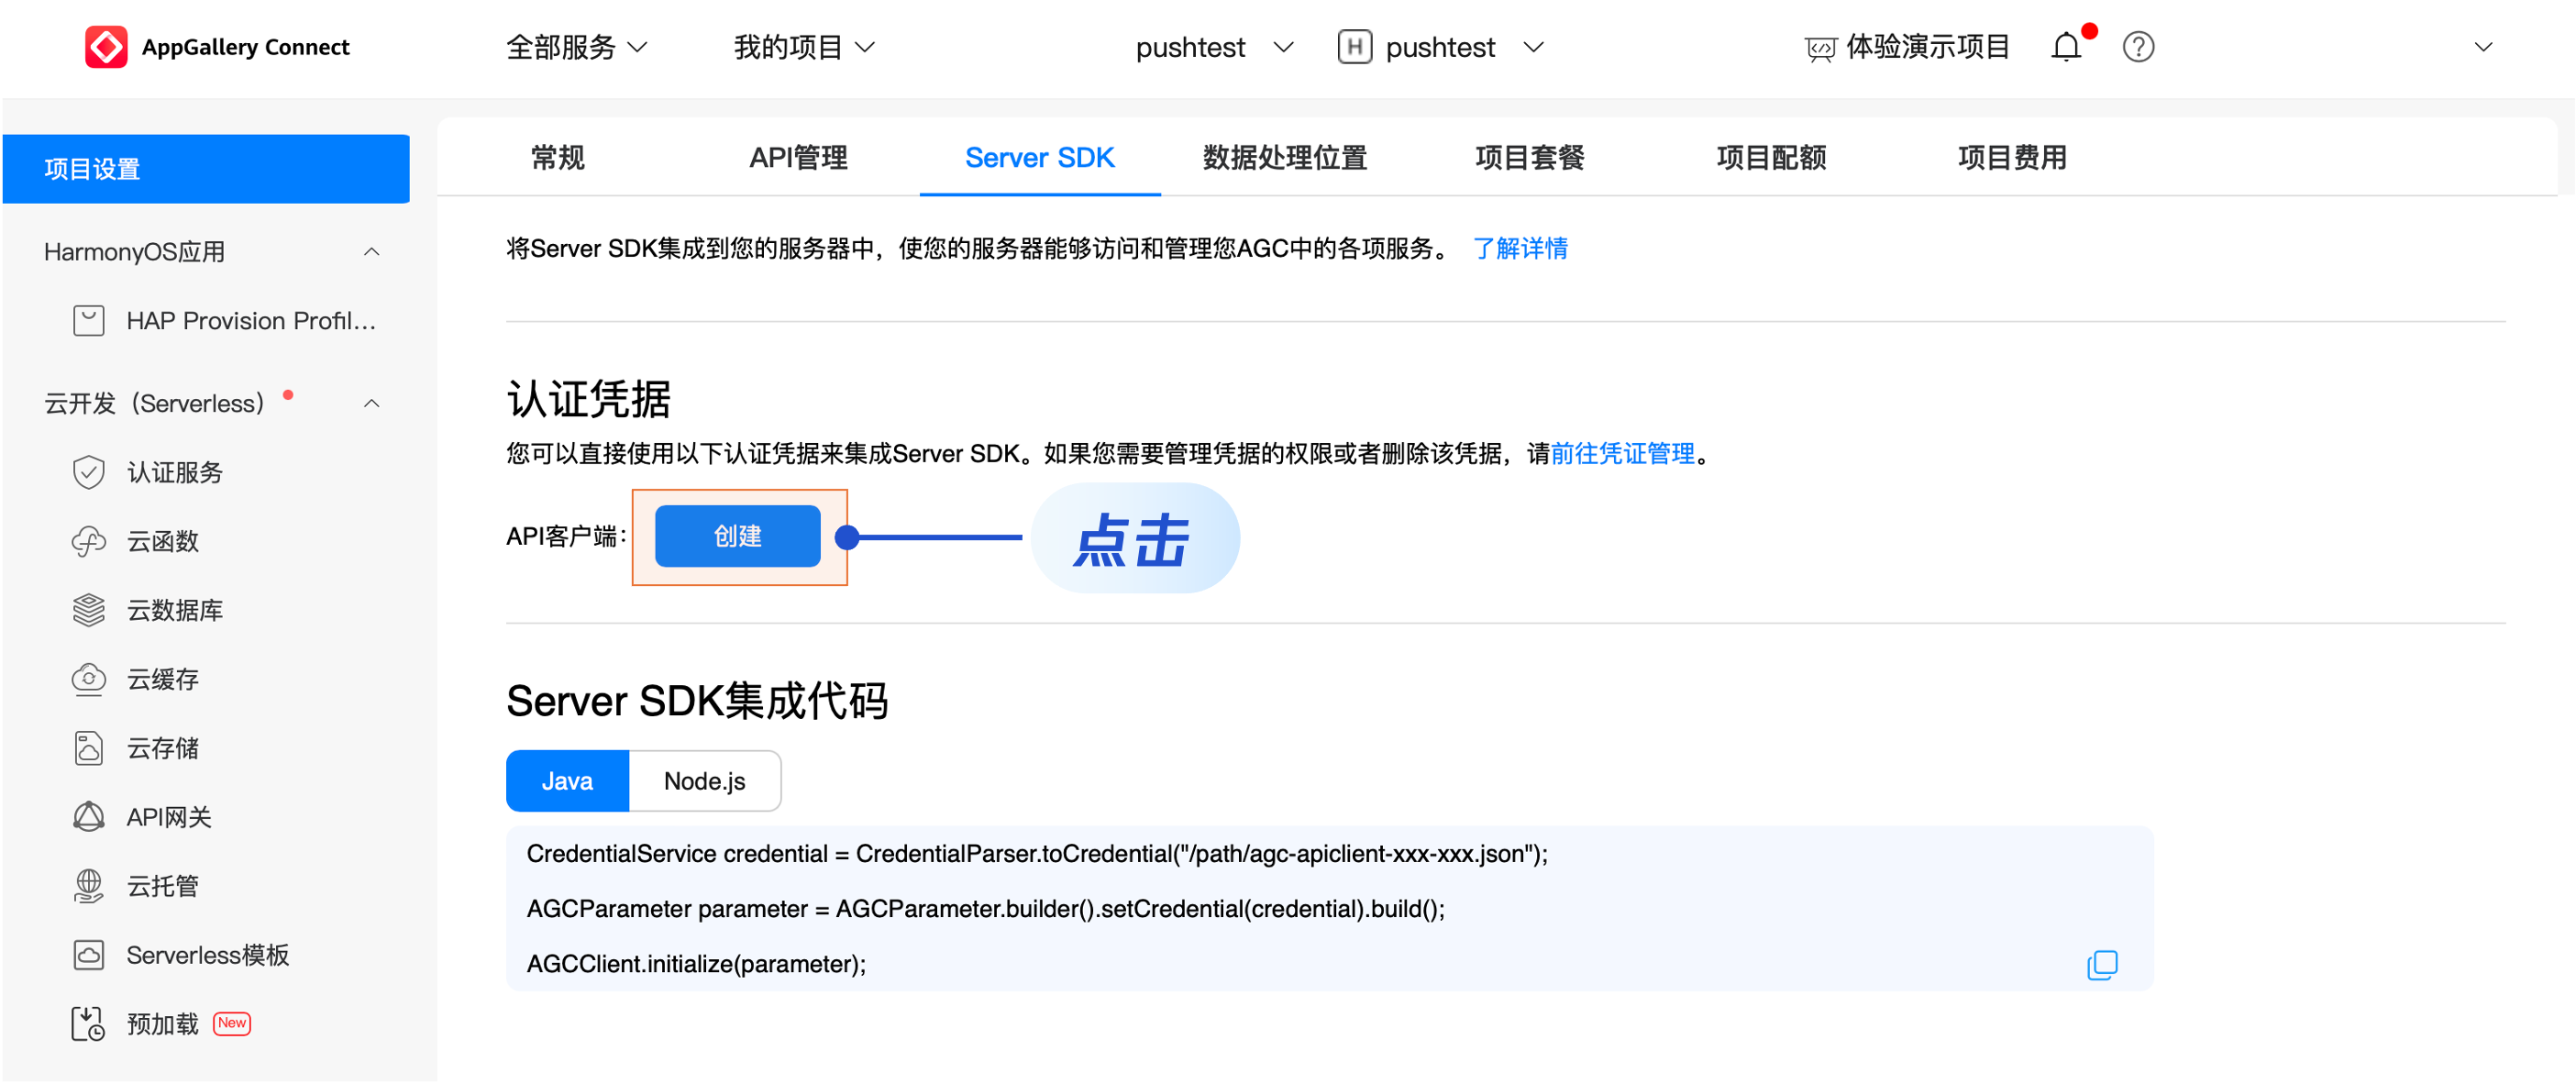Open 认证服务 in the sidebar
Screen dimensions: 2576x1084
pyautogui.click(x=174, y=472)
